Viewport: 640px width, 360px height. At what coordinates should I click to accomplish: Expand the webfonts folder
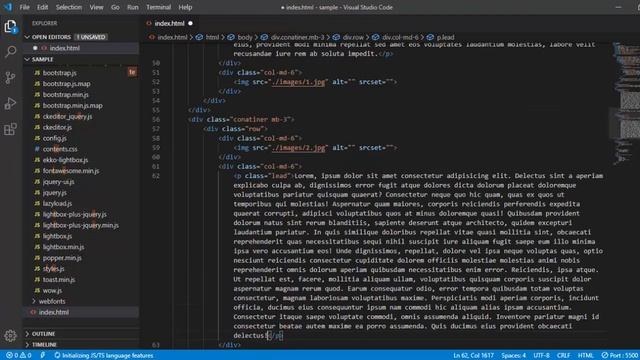point(52,301)
